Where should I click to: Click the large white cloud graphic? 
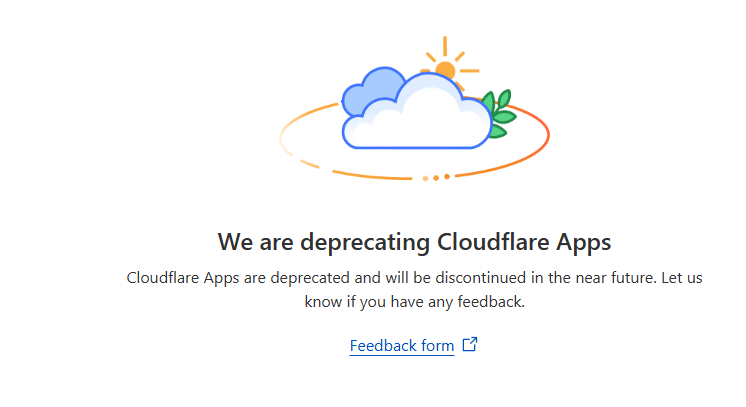point(420,120)
